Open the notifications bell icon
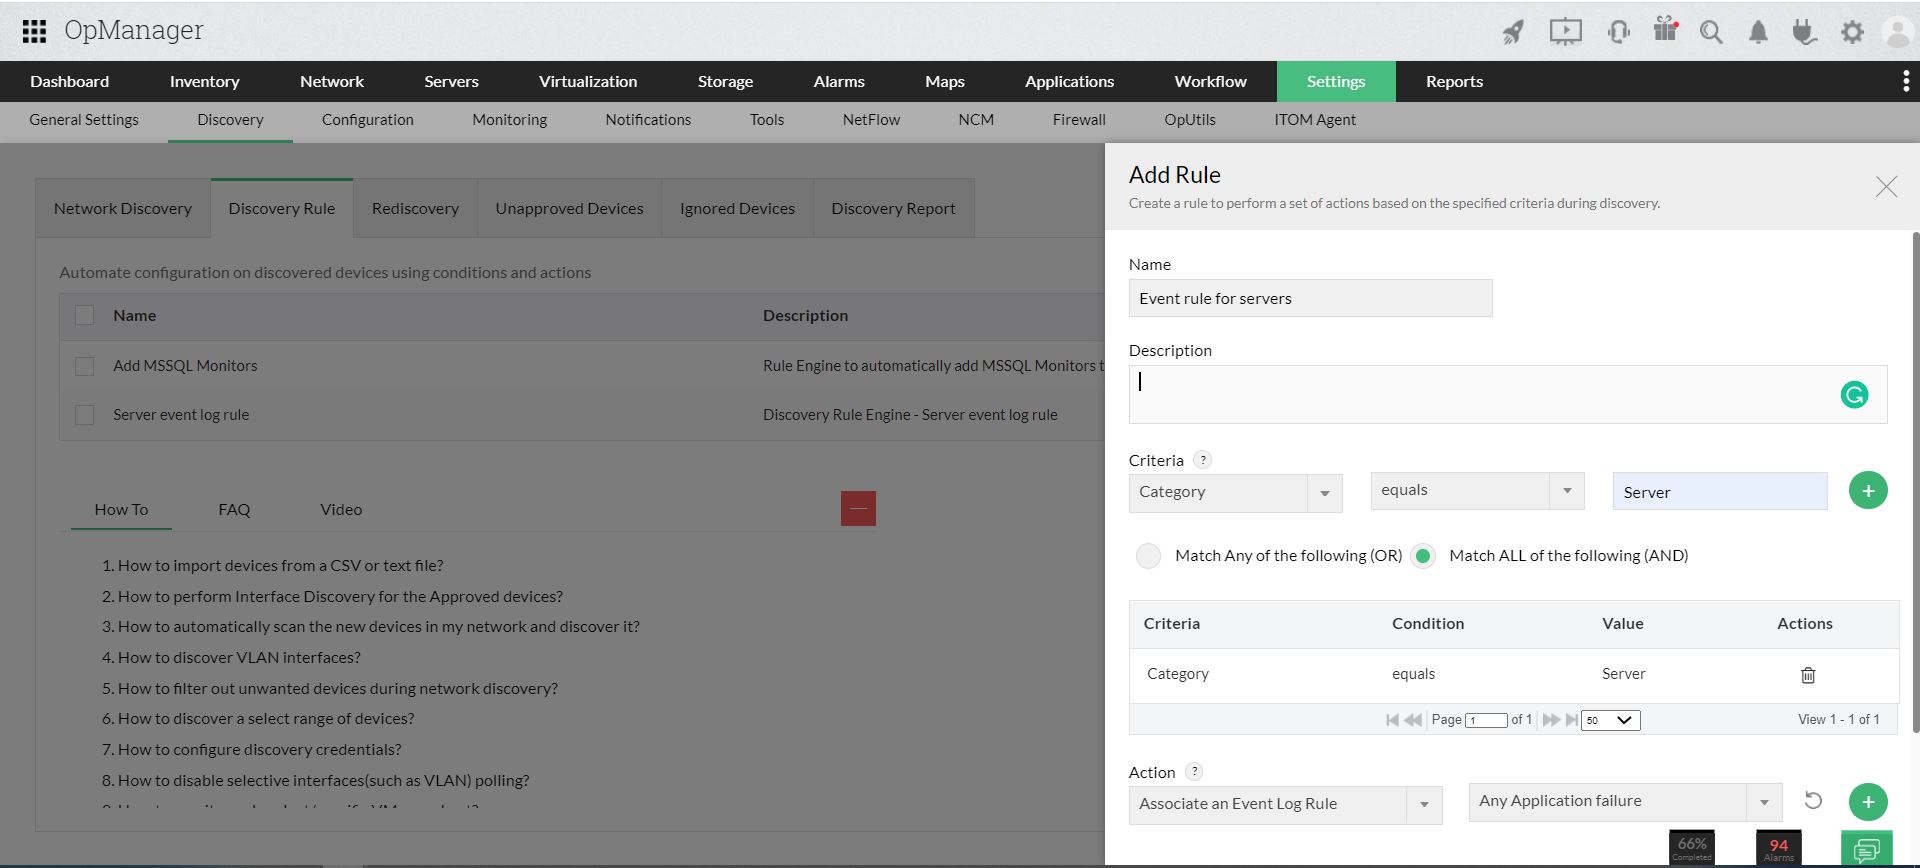 pos(1757,32)
